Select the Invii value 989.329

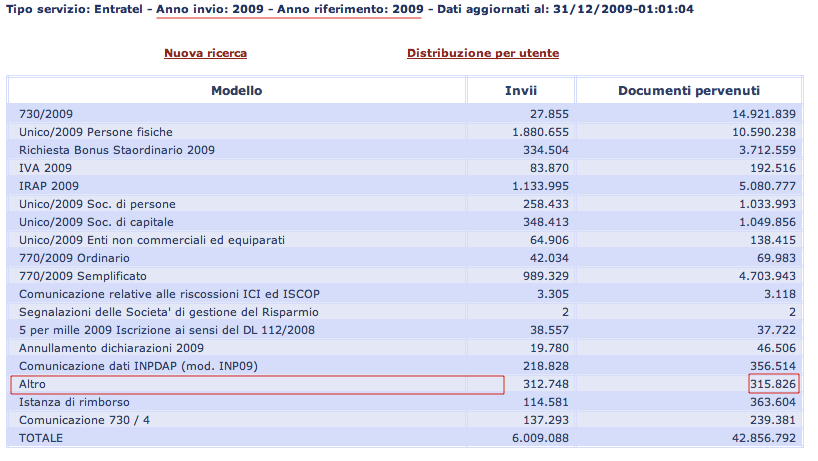pos(546,276)
